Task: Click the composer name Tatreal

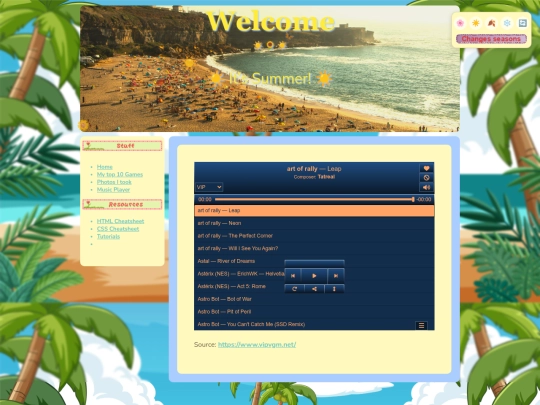Action: click(326, 177)
